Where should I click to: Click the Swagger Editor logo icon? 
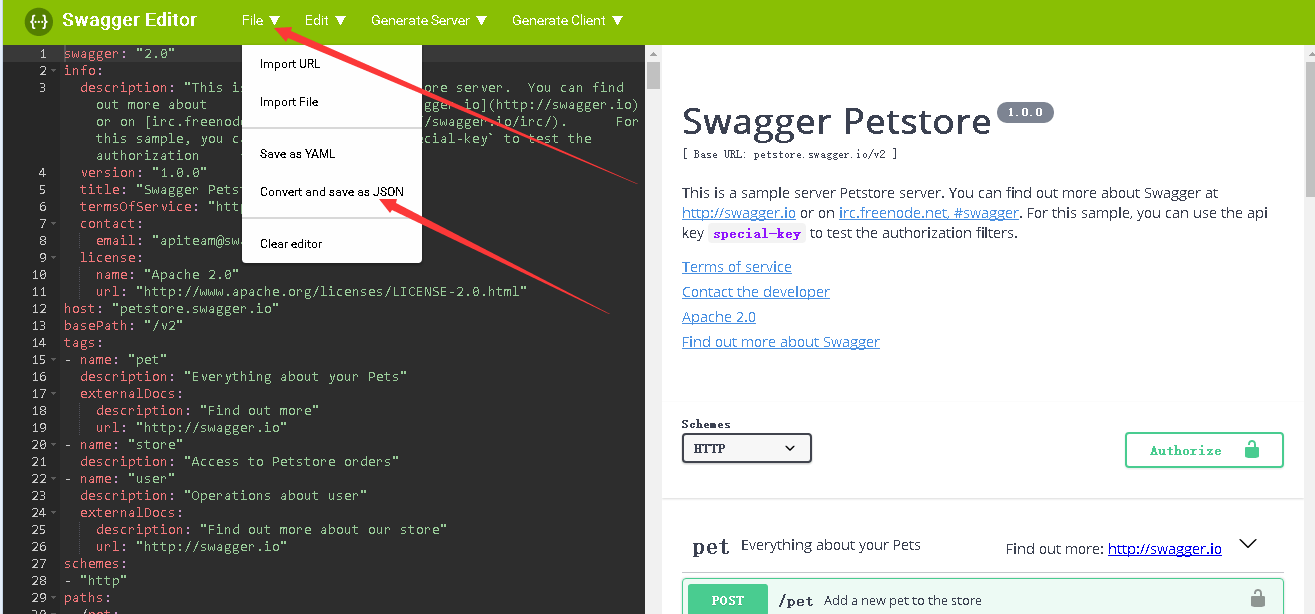pyautogui.click(x=38, y=21)
